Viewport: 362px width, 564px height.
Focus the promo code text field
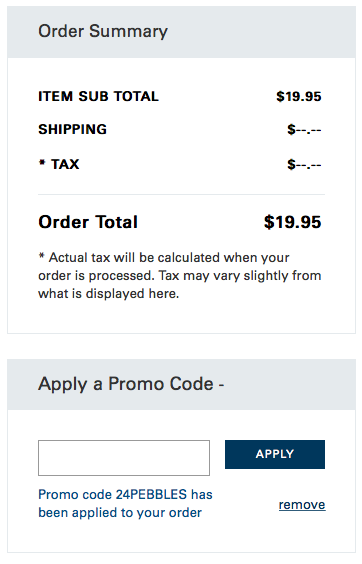pos(124,458)
